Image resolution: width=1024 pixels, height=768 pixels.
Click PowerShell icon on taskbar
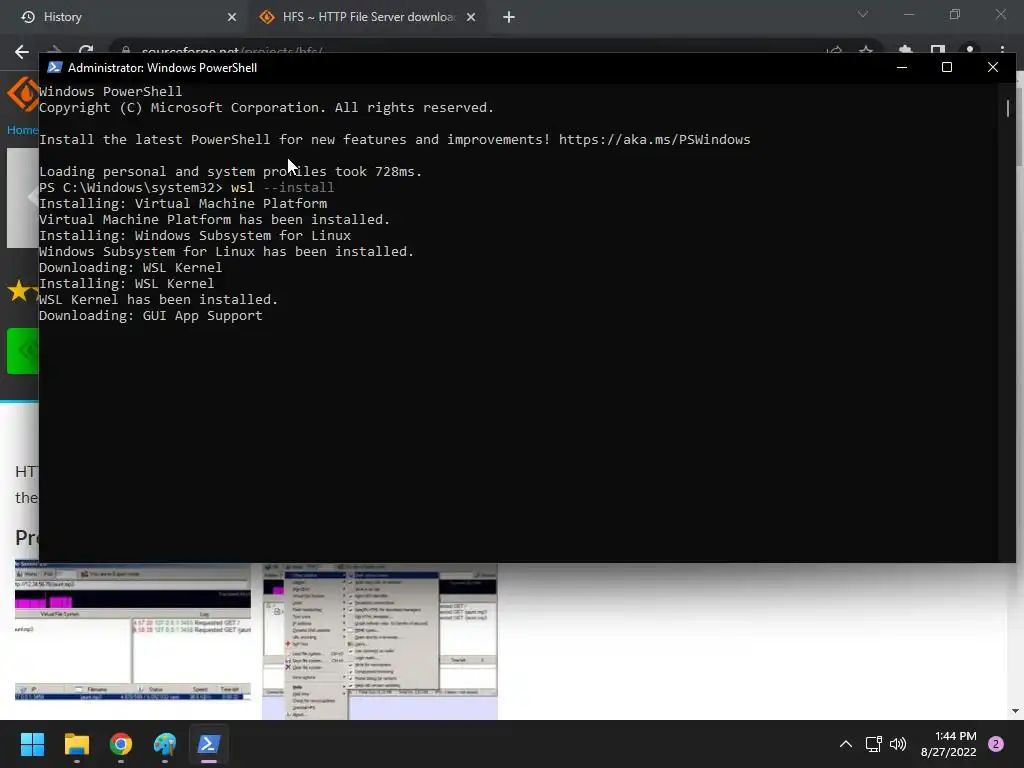click(x=209, y=744)
